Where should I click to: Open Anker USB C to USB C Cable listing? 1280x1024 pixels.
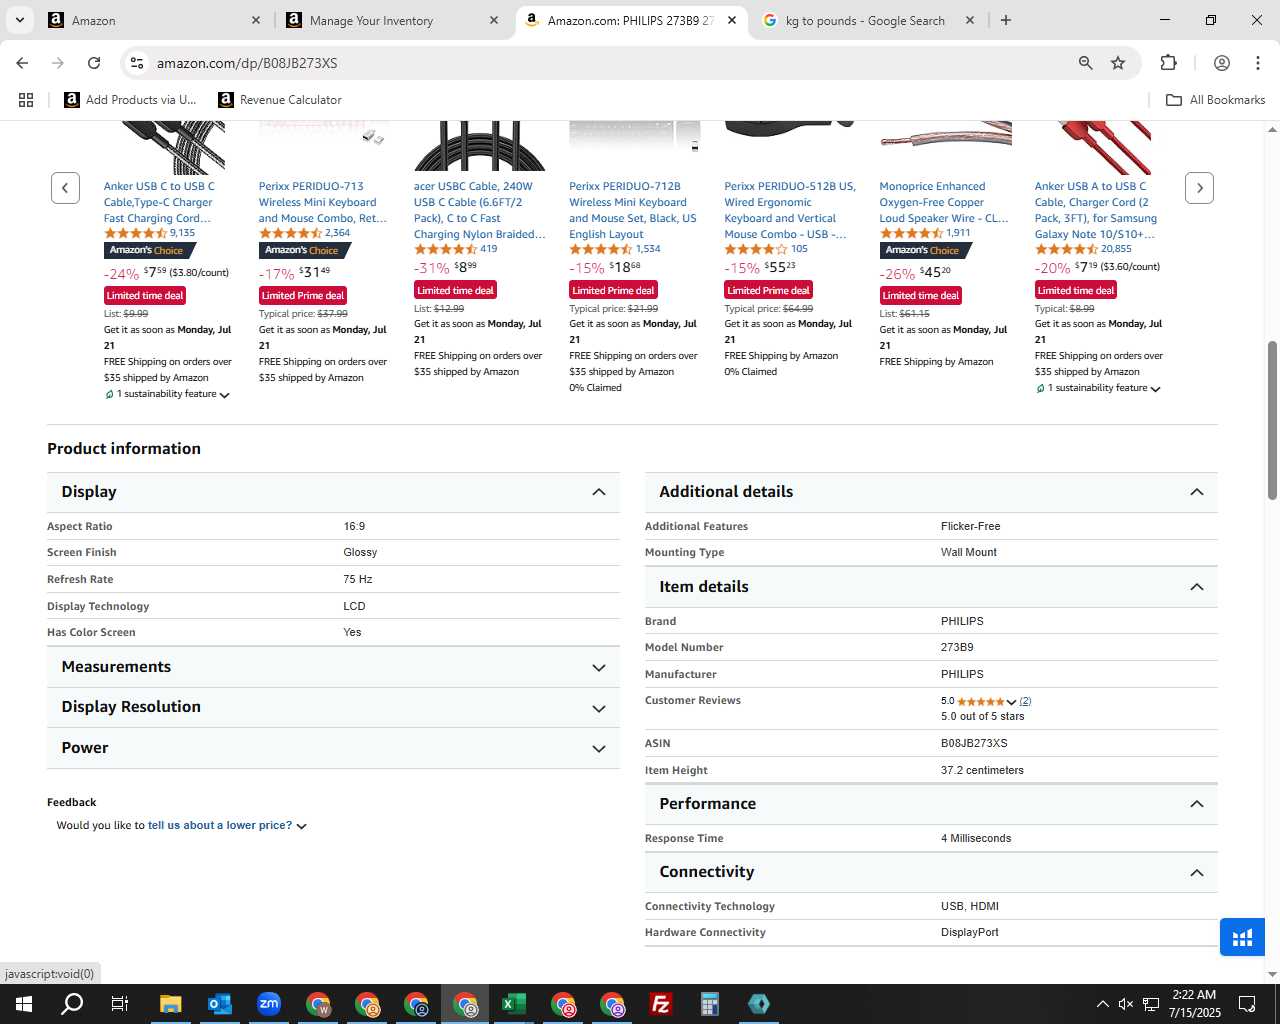tap(159, 202)
